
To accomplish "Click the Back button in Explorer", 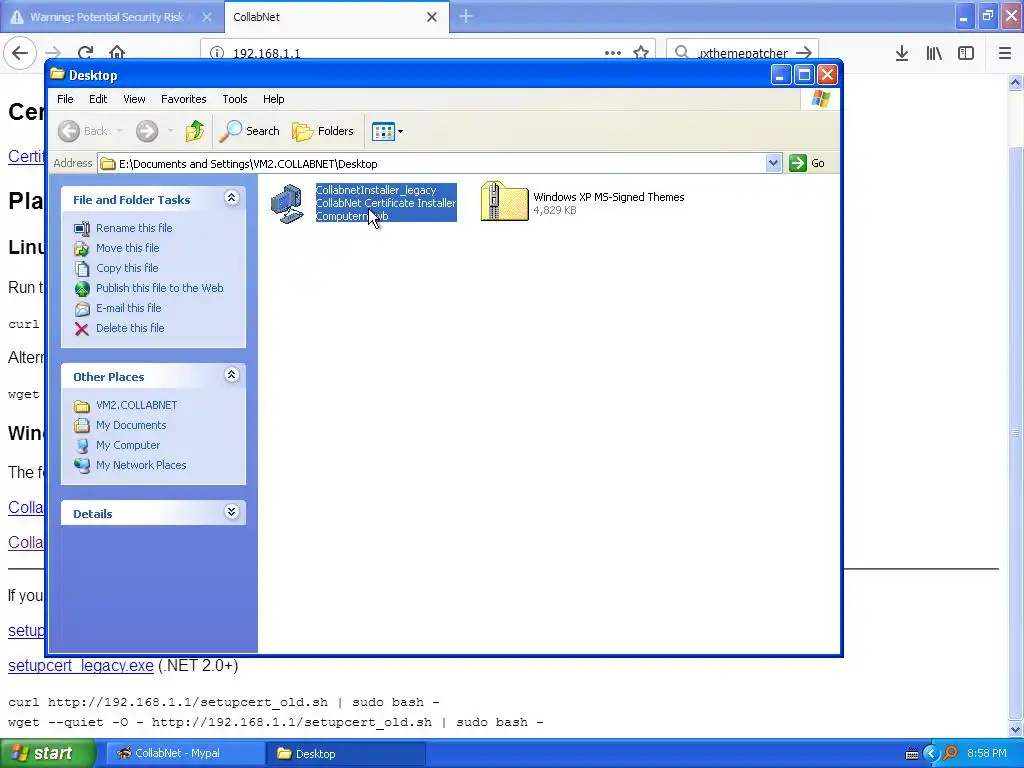I will click(82, 131).
